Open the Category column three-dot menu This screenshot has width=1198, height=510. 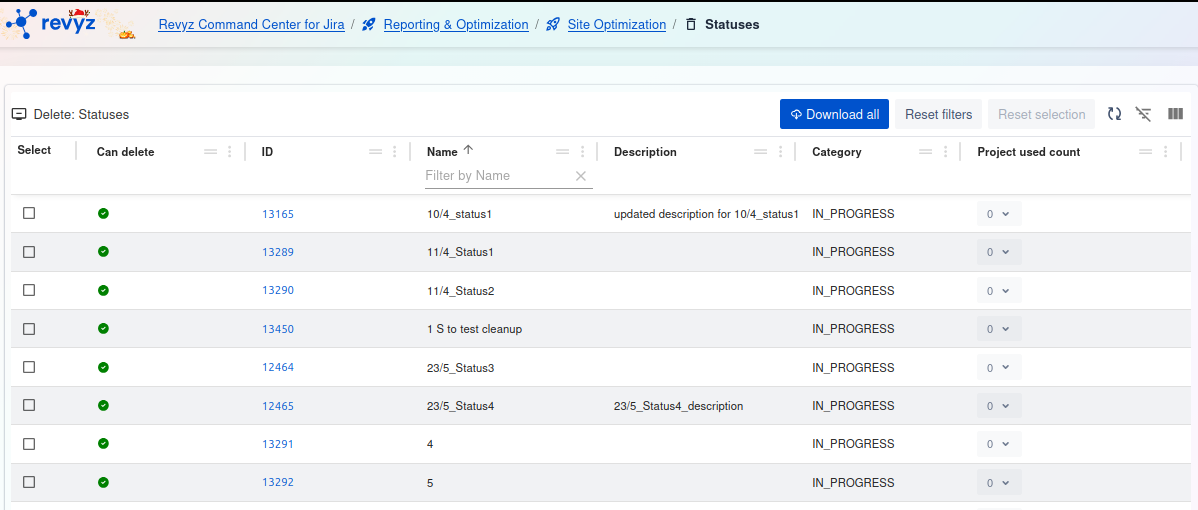946,152
